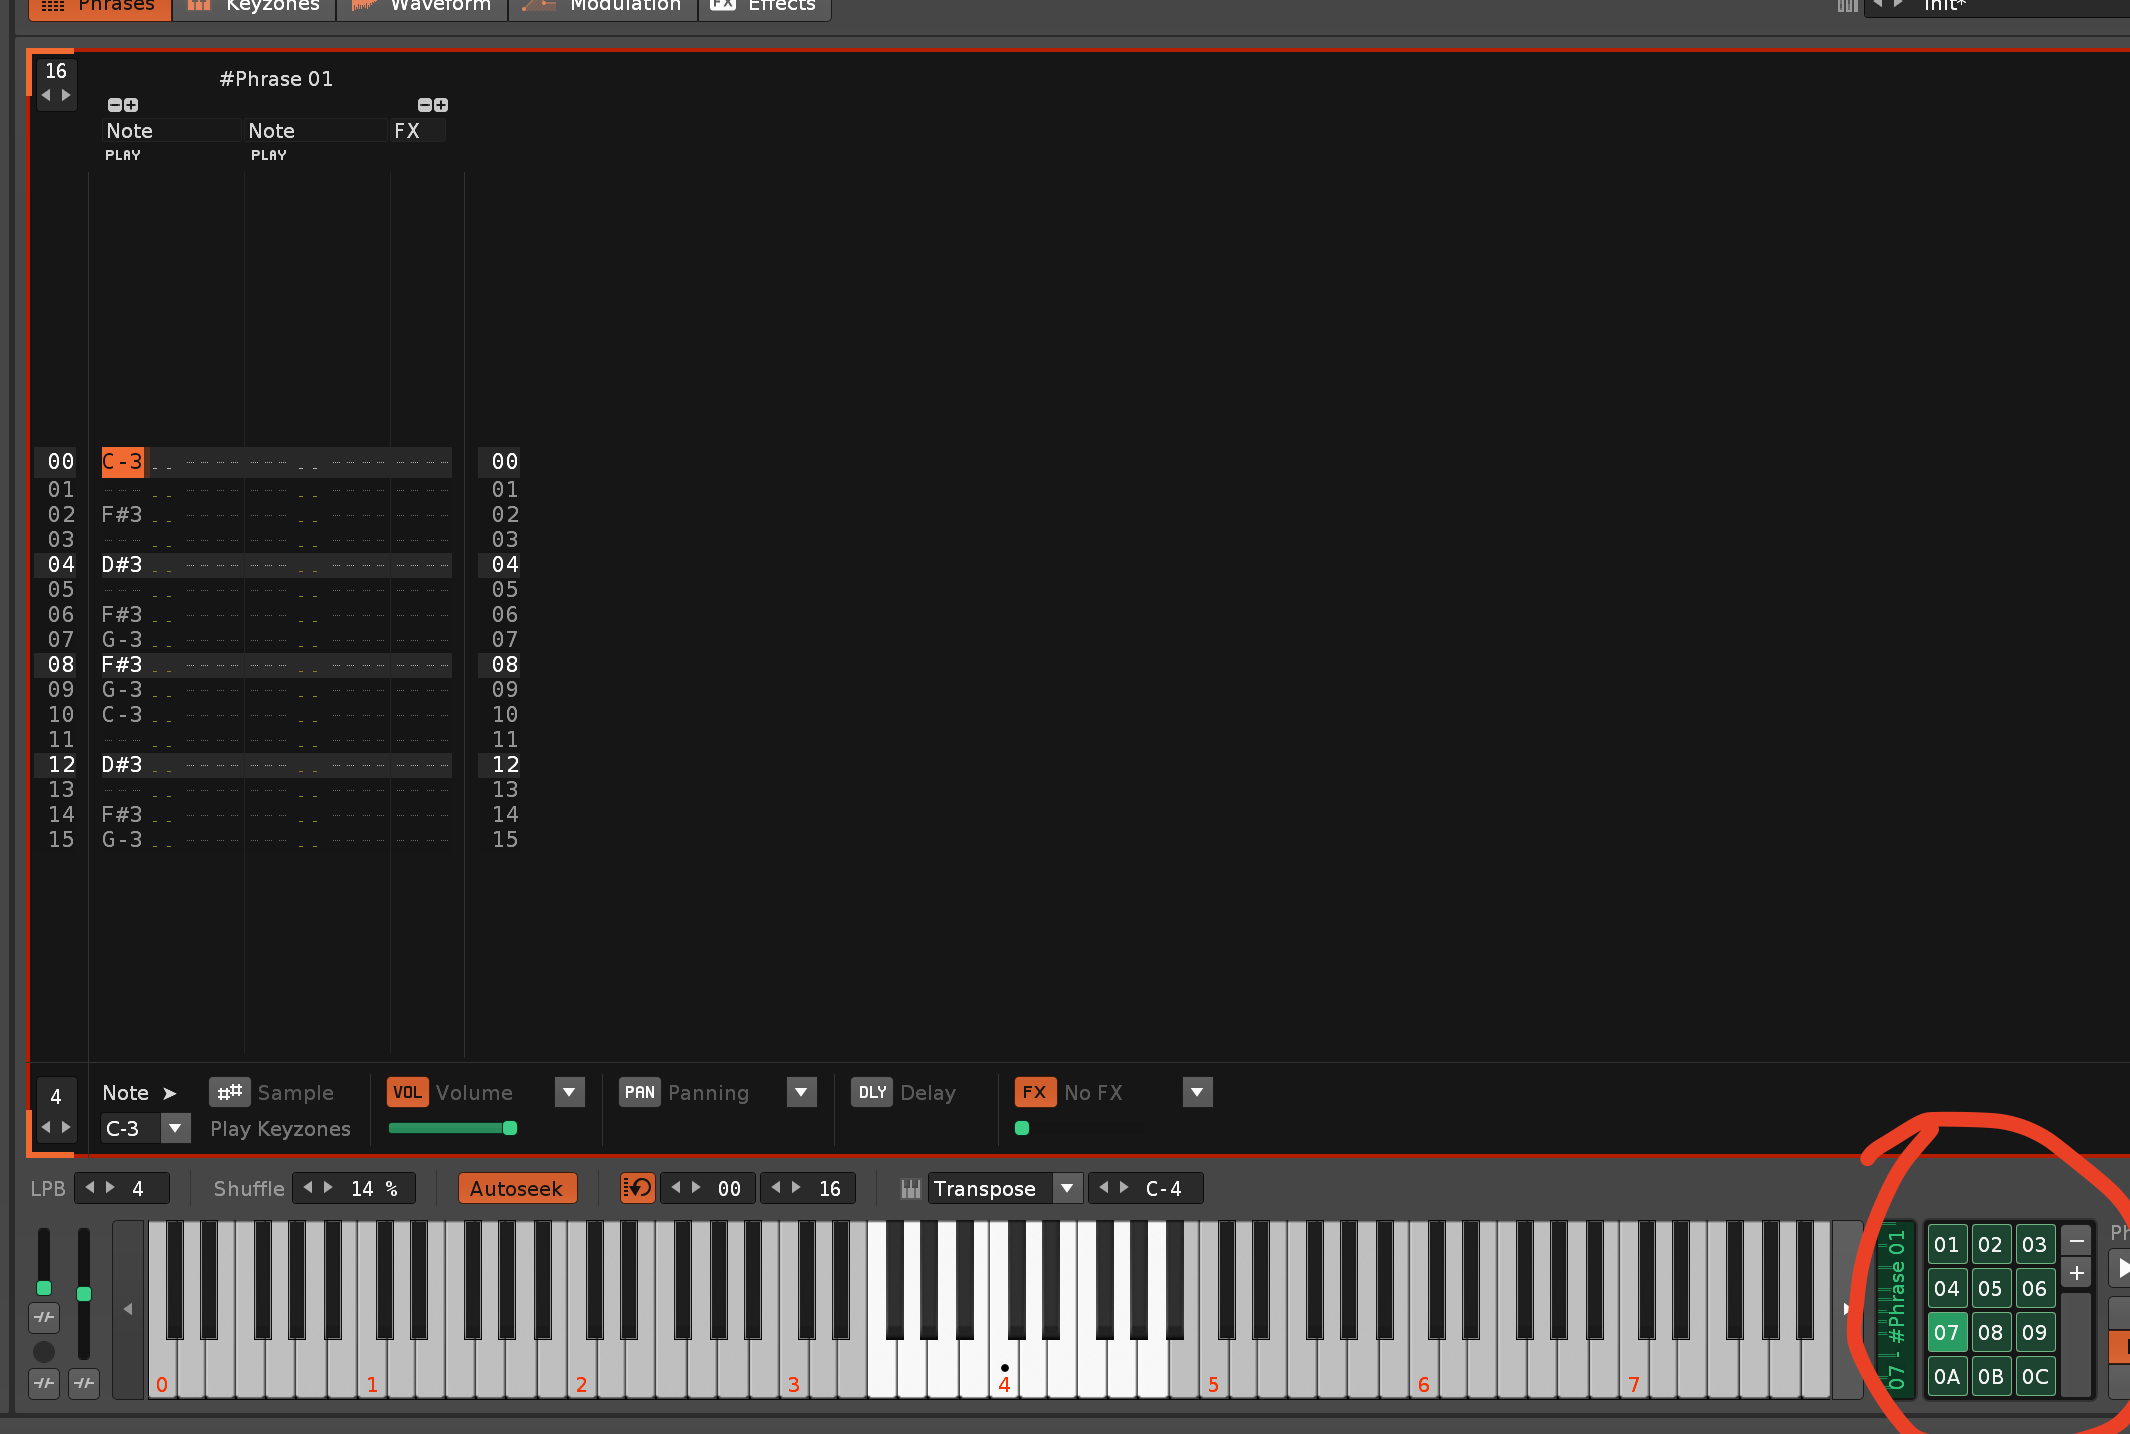Click the first Note column header
Viewport: 2130px width, 1434px height.
172,131
